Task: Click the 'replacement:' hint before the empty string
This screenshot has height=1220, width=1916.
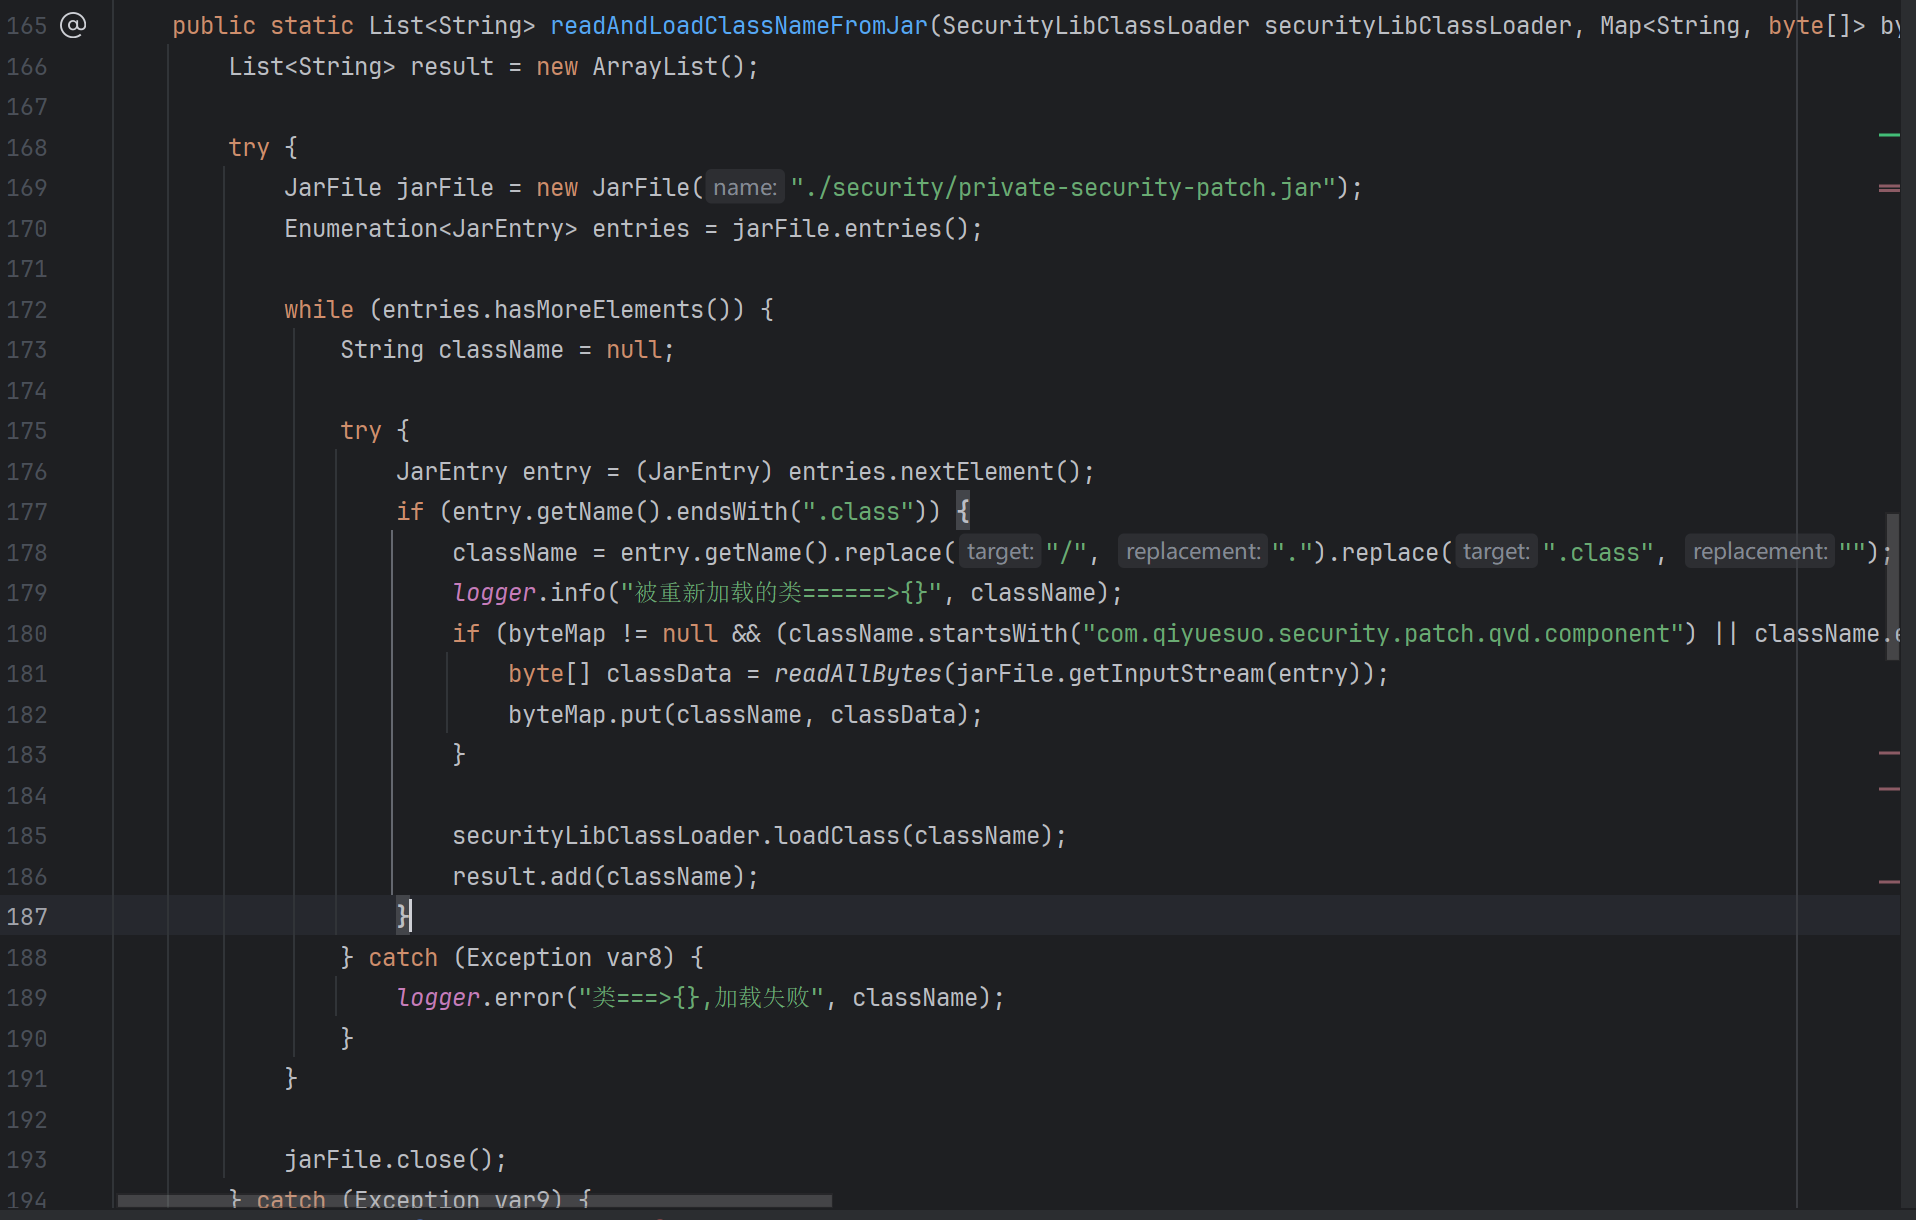Action: (x=1759, y=552)
